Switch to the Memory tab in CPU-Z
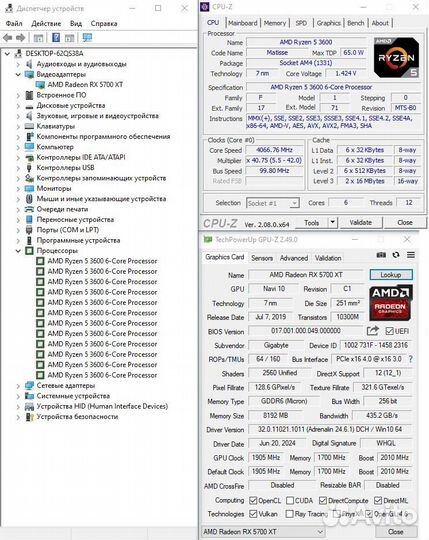This screenshot has height=540, width=429. [x=275, y=23]
